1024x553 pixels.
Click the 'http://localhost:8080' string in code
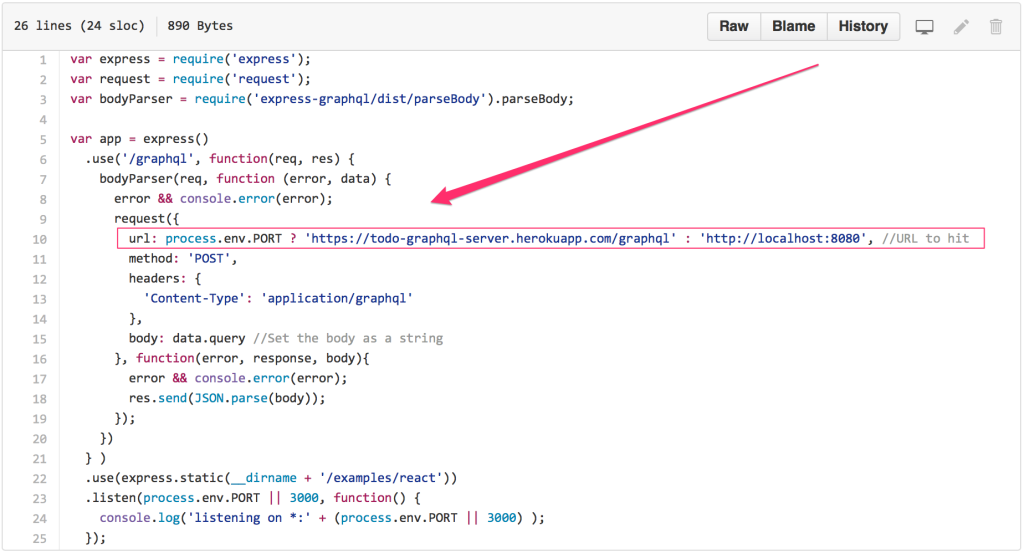(781, 239)
